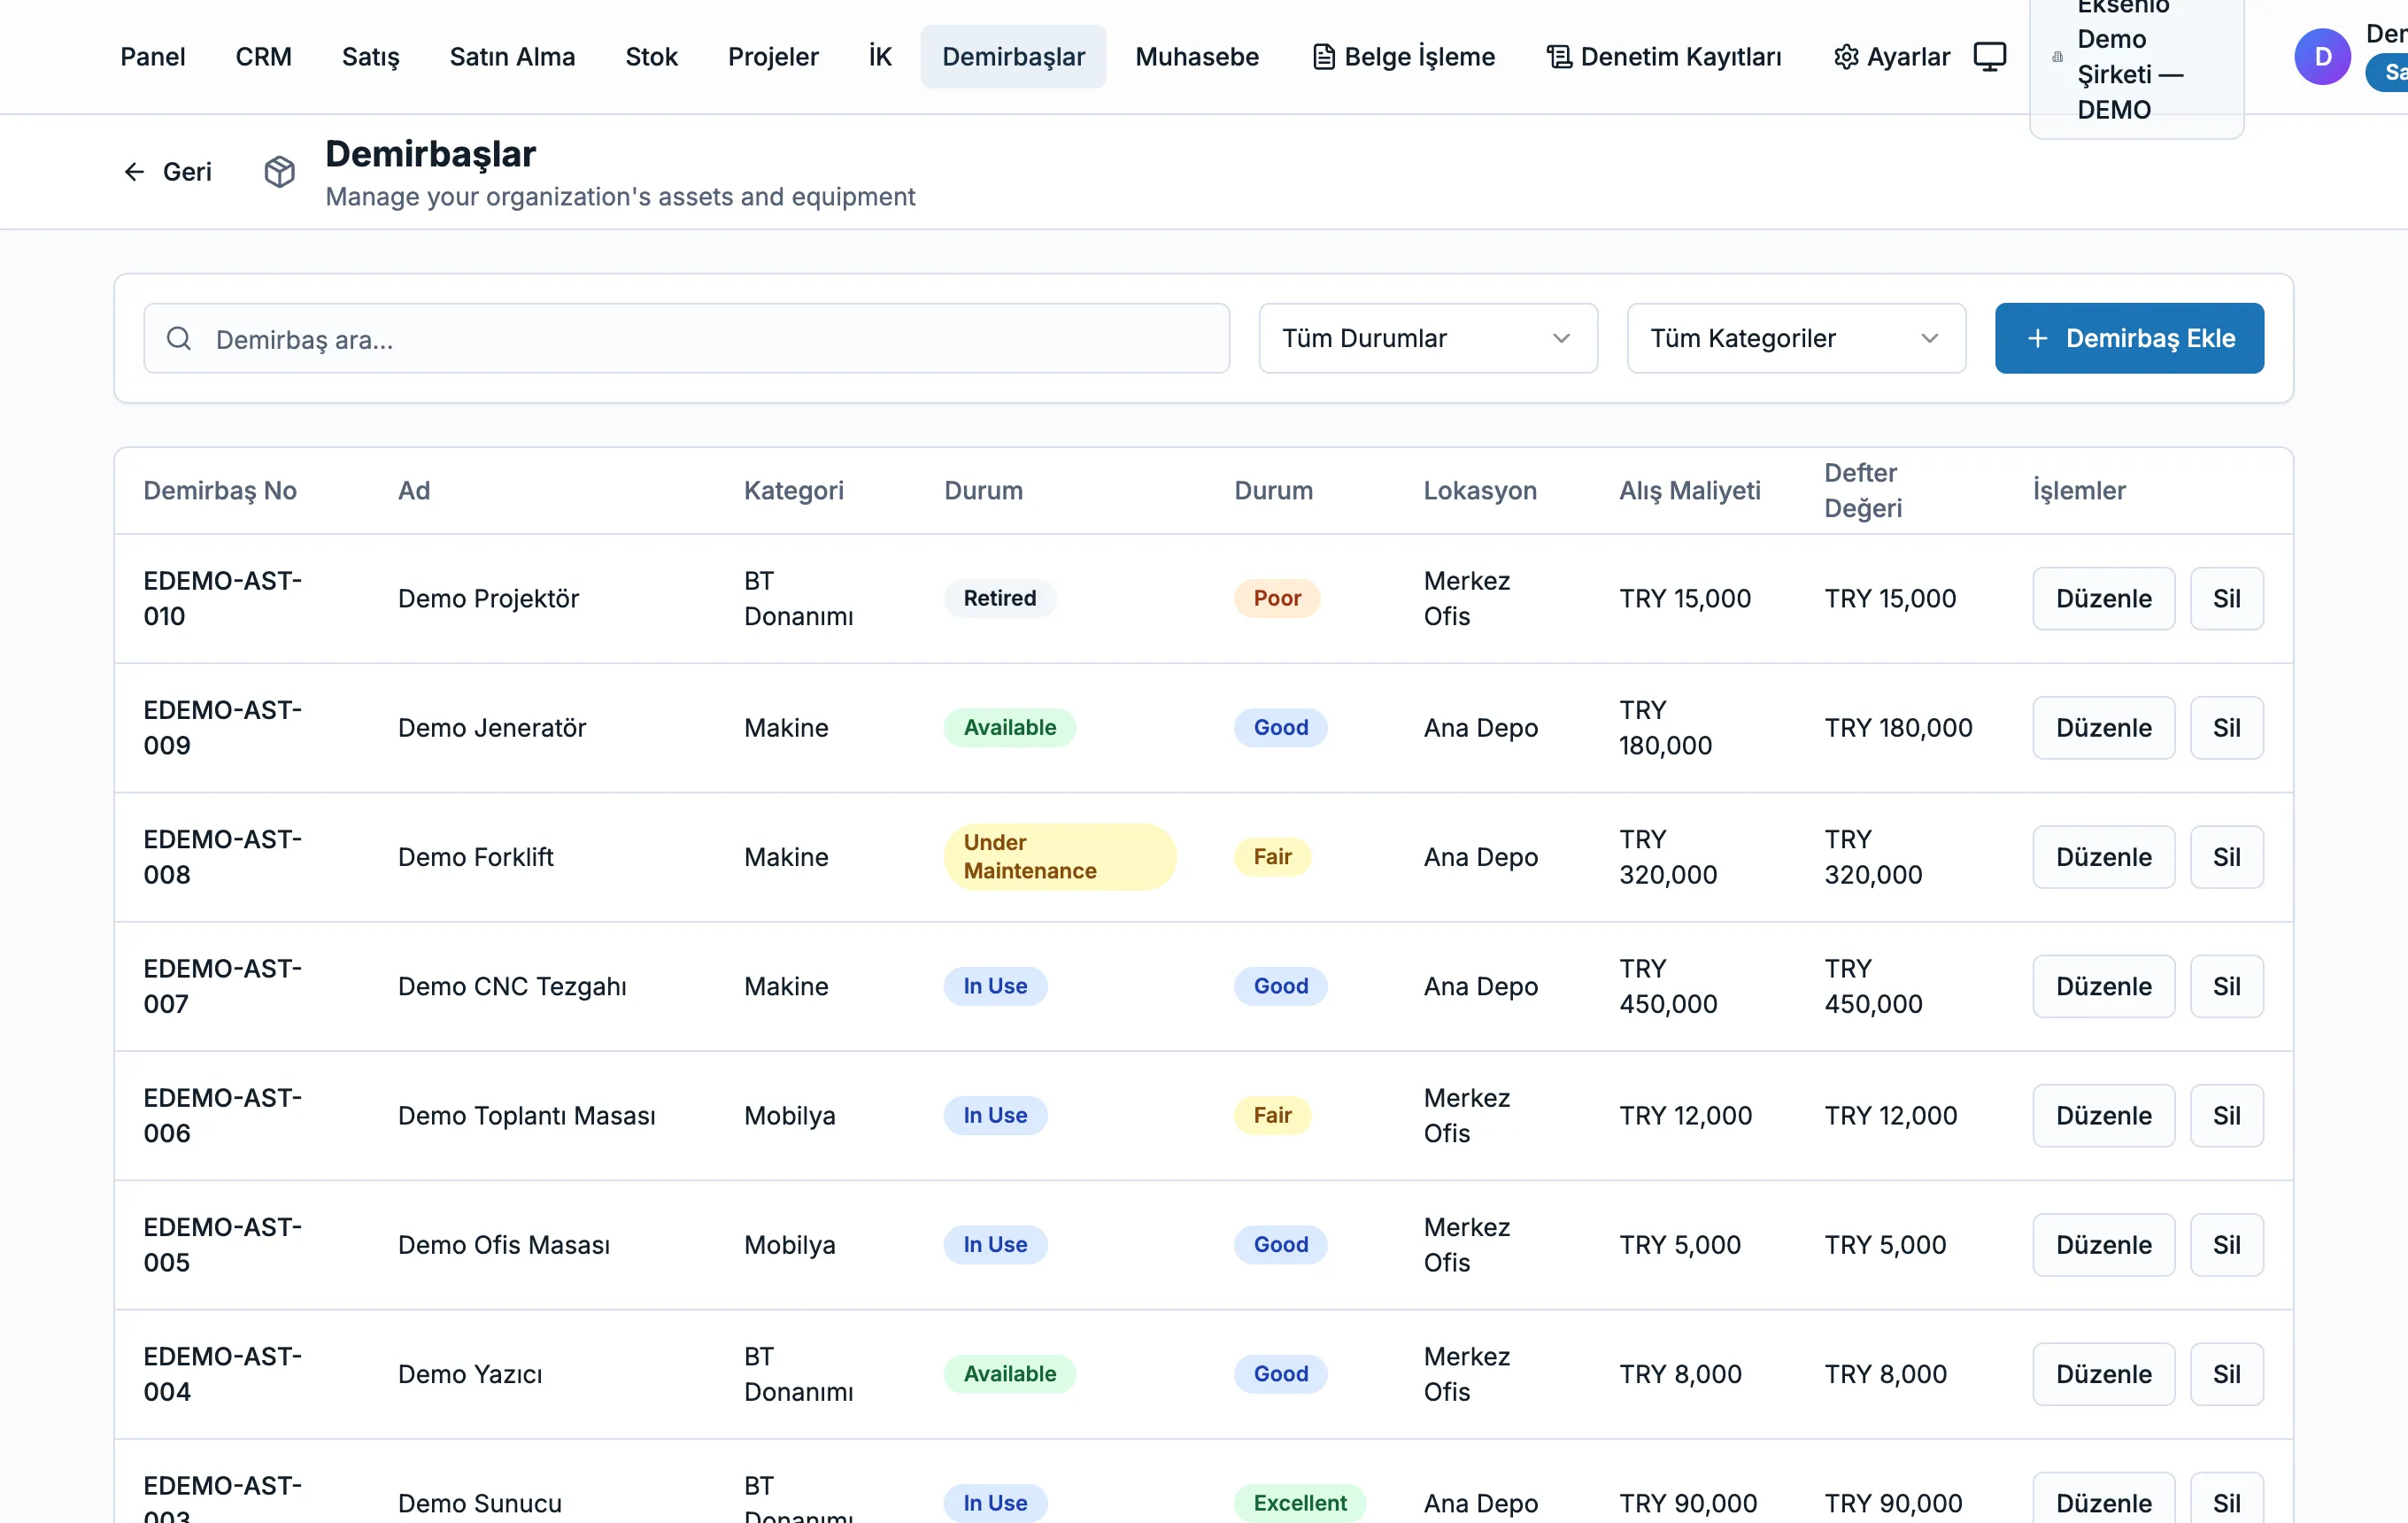Click the Ayarlar gear icon

1846,57
